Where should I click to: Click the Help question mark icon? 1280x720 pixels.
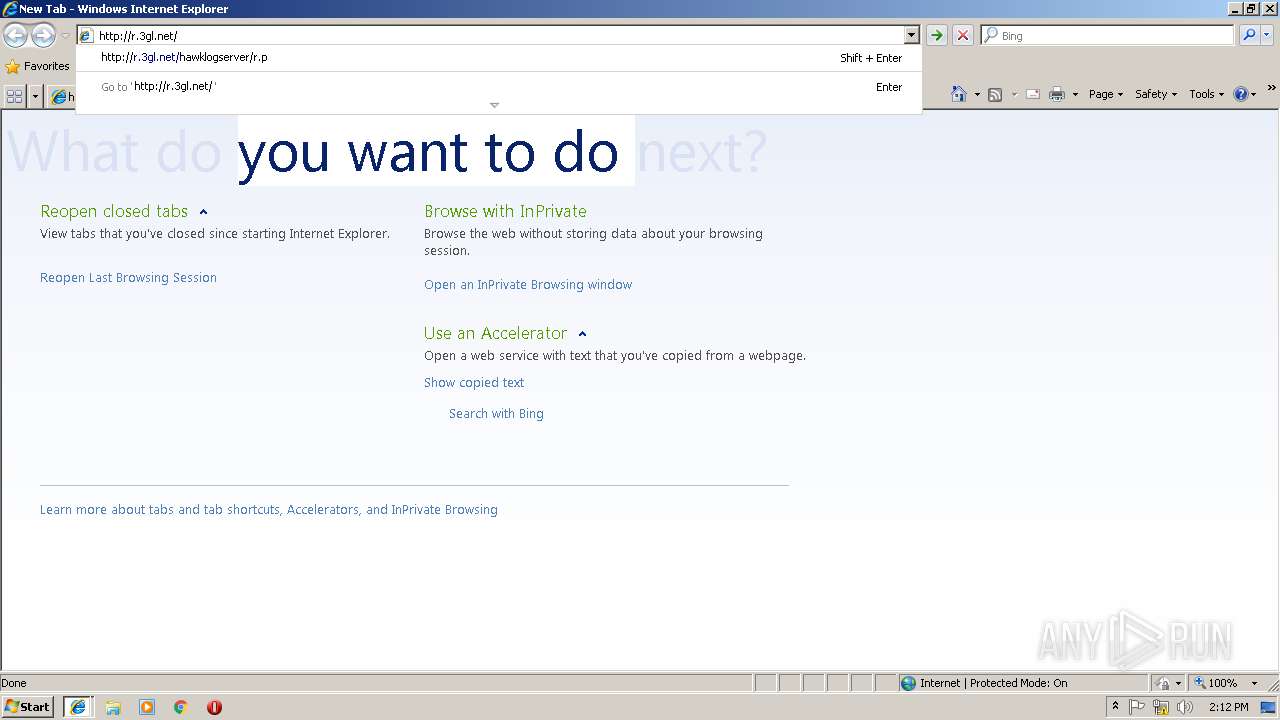click(x=1241, y=94)
